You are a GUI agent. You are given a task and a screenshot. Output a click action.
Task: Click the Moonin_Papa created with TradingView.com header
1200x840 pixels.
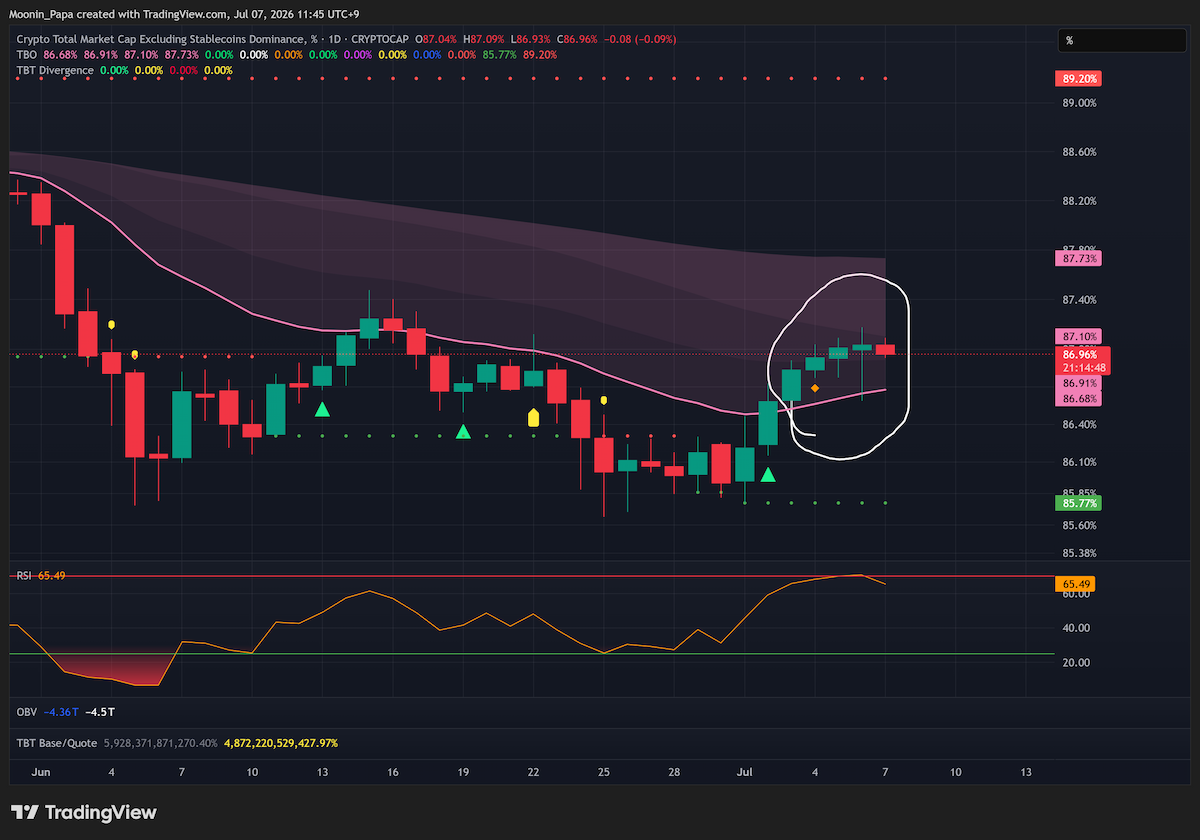coord(183,14)
